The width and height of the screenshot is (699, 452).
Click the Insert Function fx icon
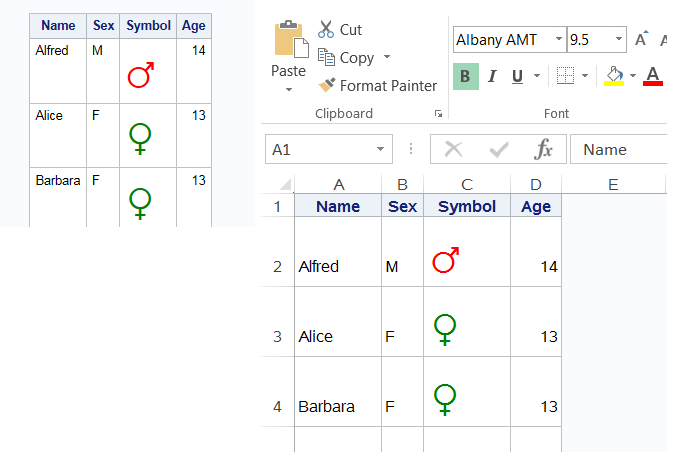(544, 150)
